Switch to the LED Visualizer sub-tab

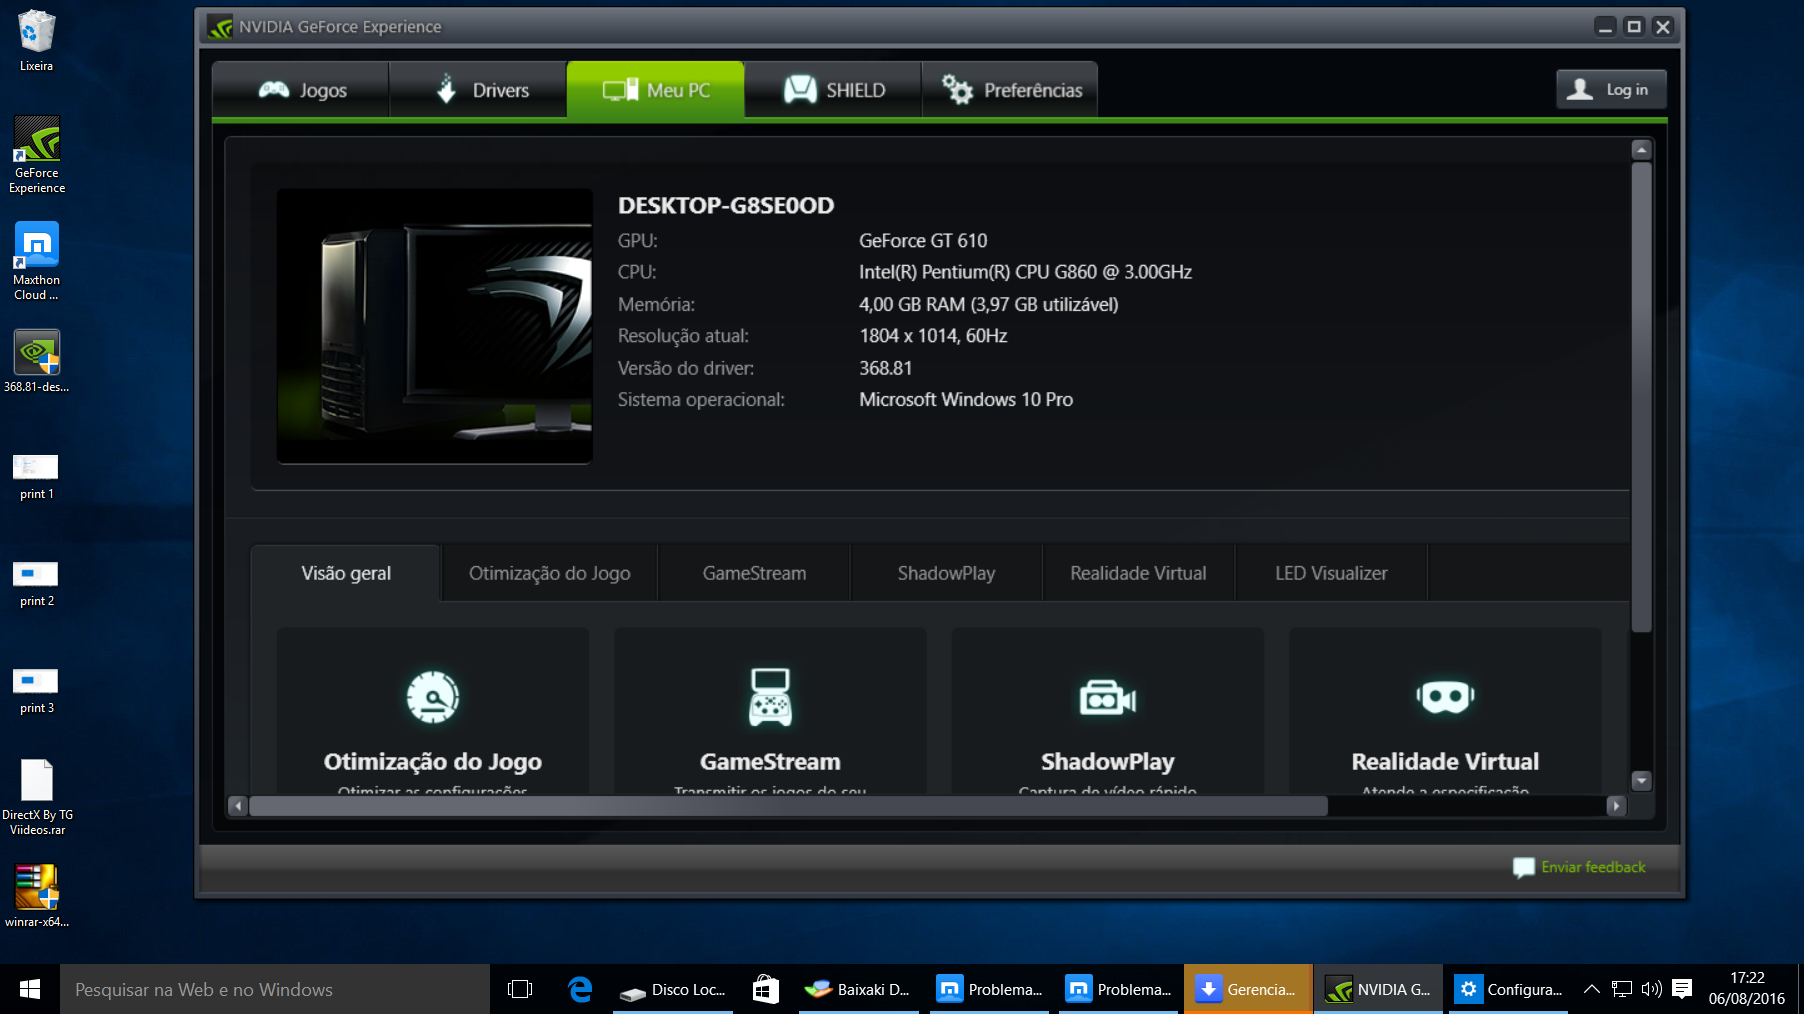click(1331, 573)
